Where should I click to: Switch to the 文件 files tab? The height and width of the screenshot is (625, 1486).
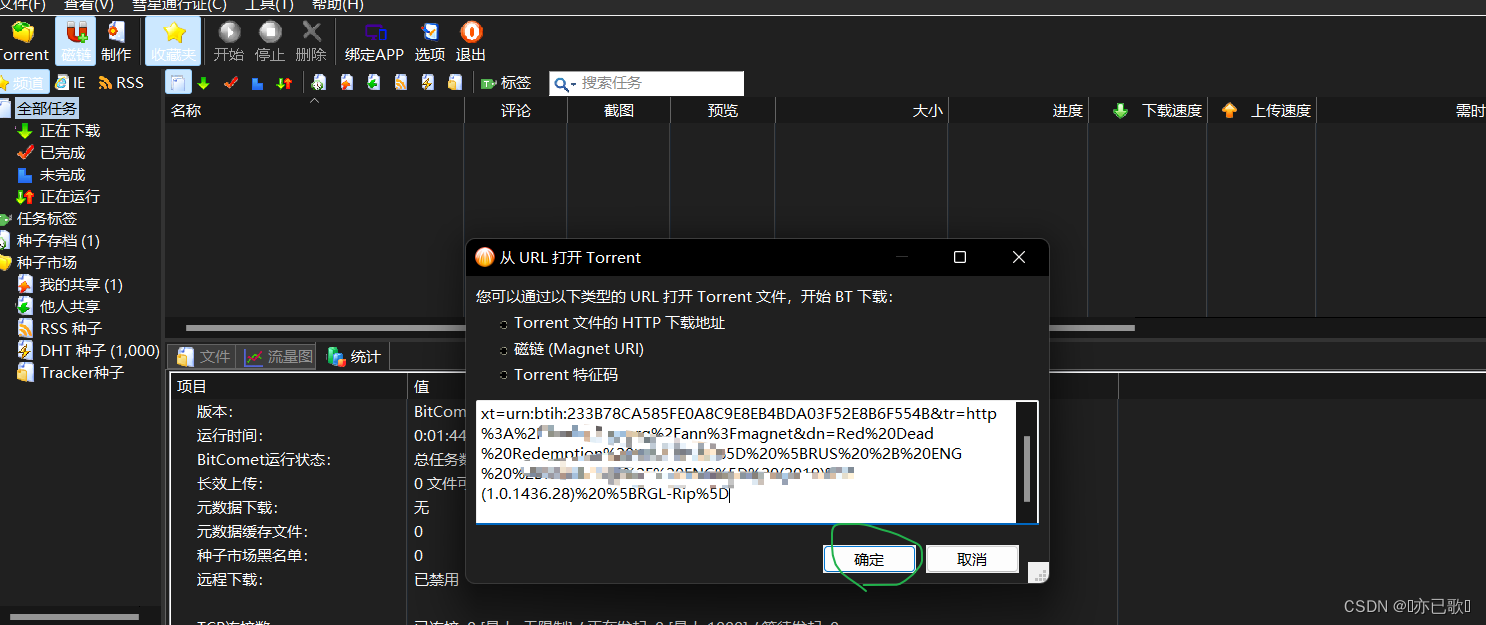click(x=204, y=356)
